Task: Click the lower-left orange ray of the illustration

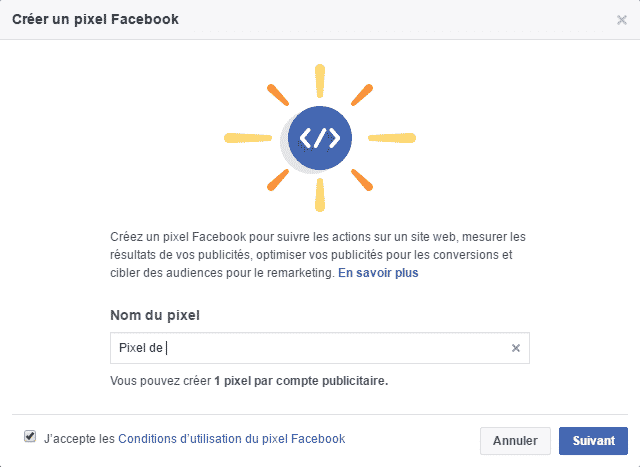Action: (x=278, y=180)
